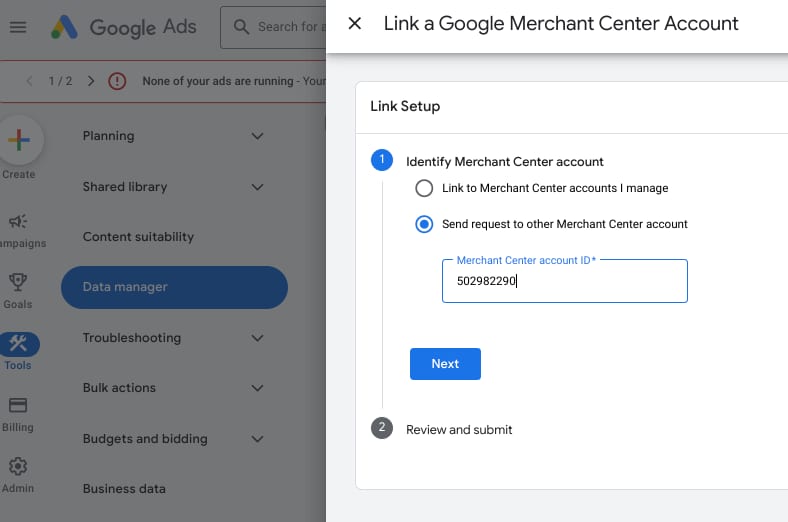Select Send request to other Merchant Center account
The image size is (788, 522).
[x=424, y=224]
